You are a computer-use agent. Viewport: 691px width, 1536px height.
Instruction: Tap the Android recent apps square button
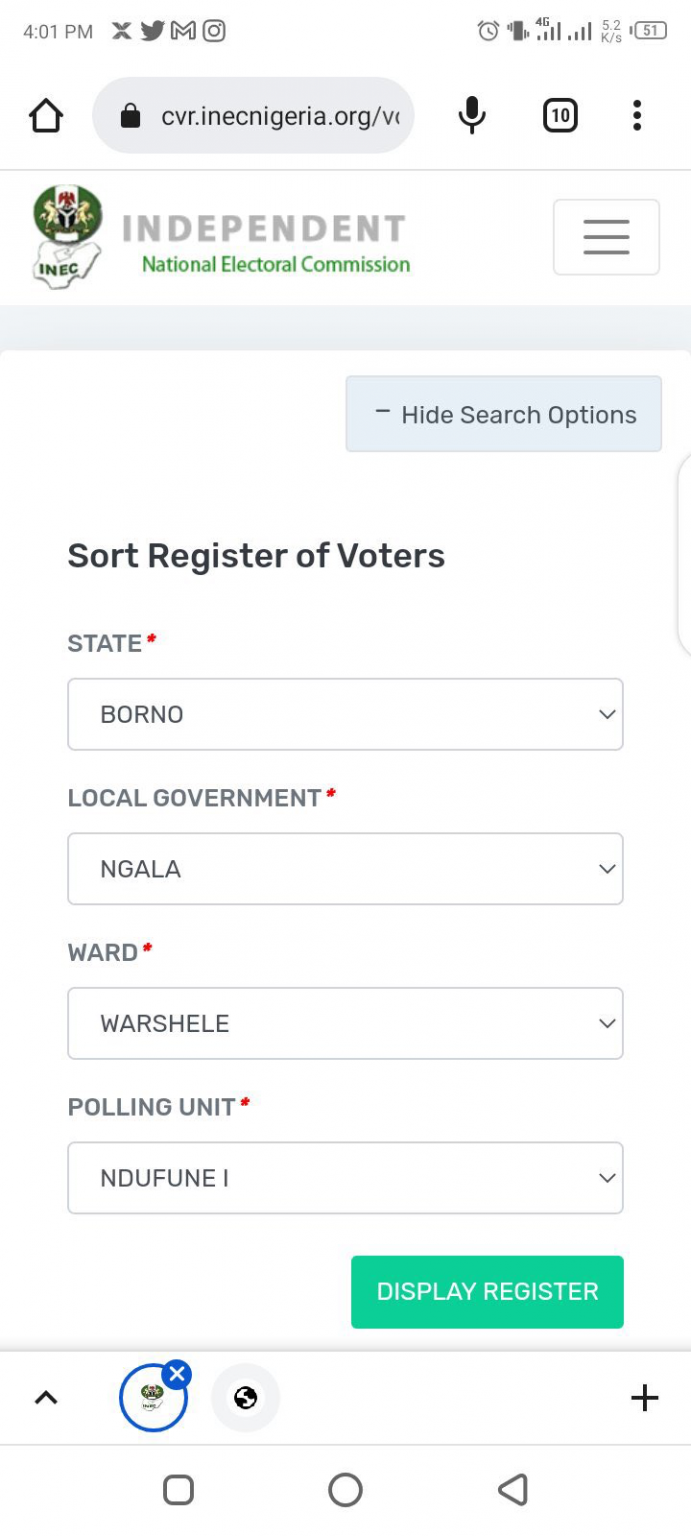pos(178,1490)
